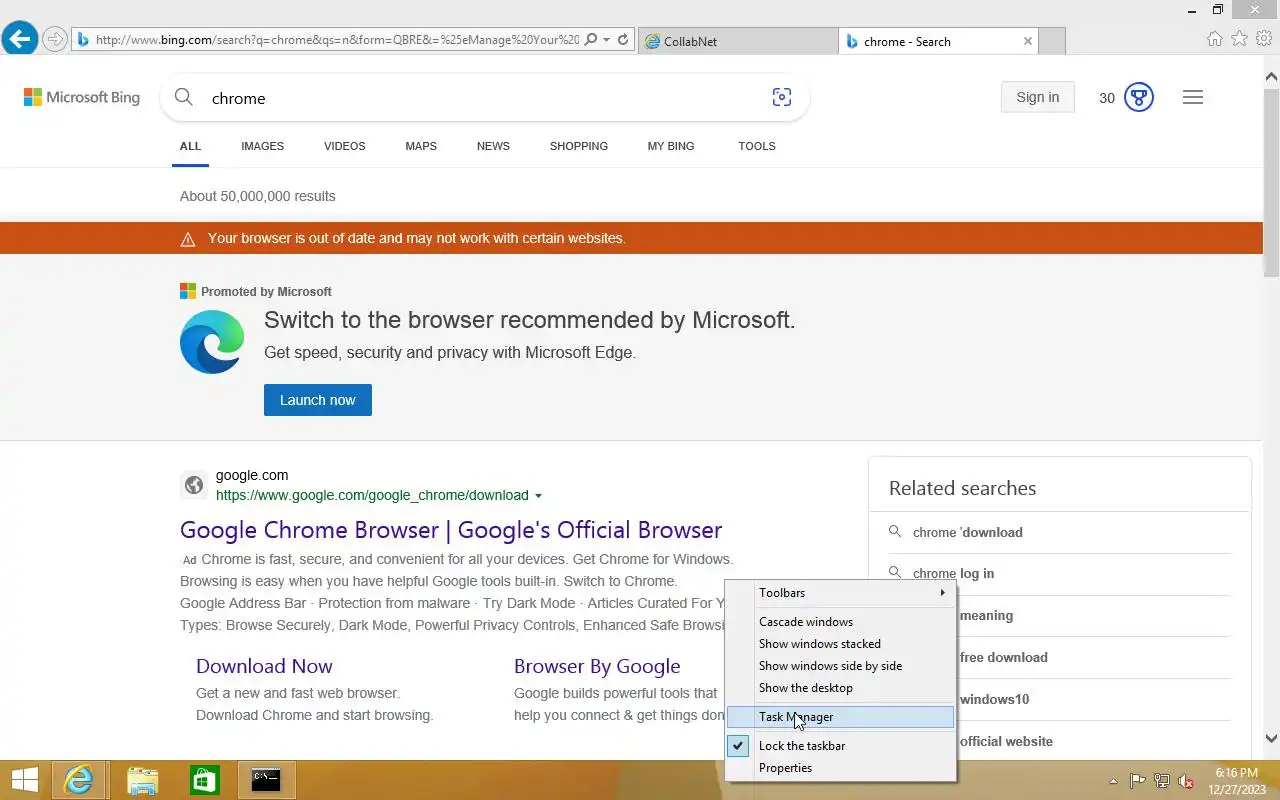Toggle Lock the taskbar option

point(840,746)
